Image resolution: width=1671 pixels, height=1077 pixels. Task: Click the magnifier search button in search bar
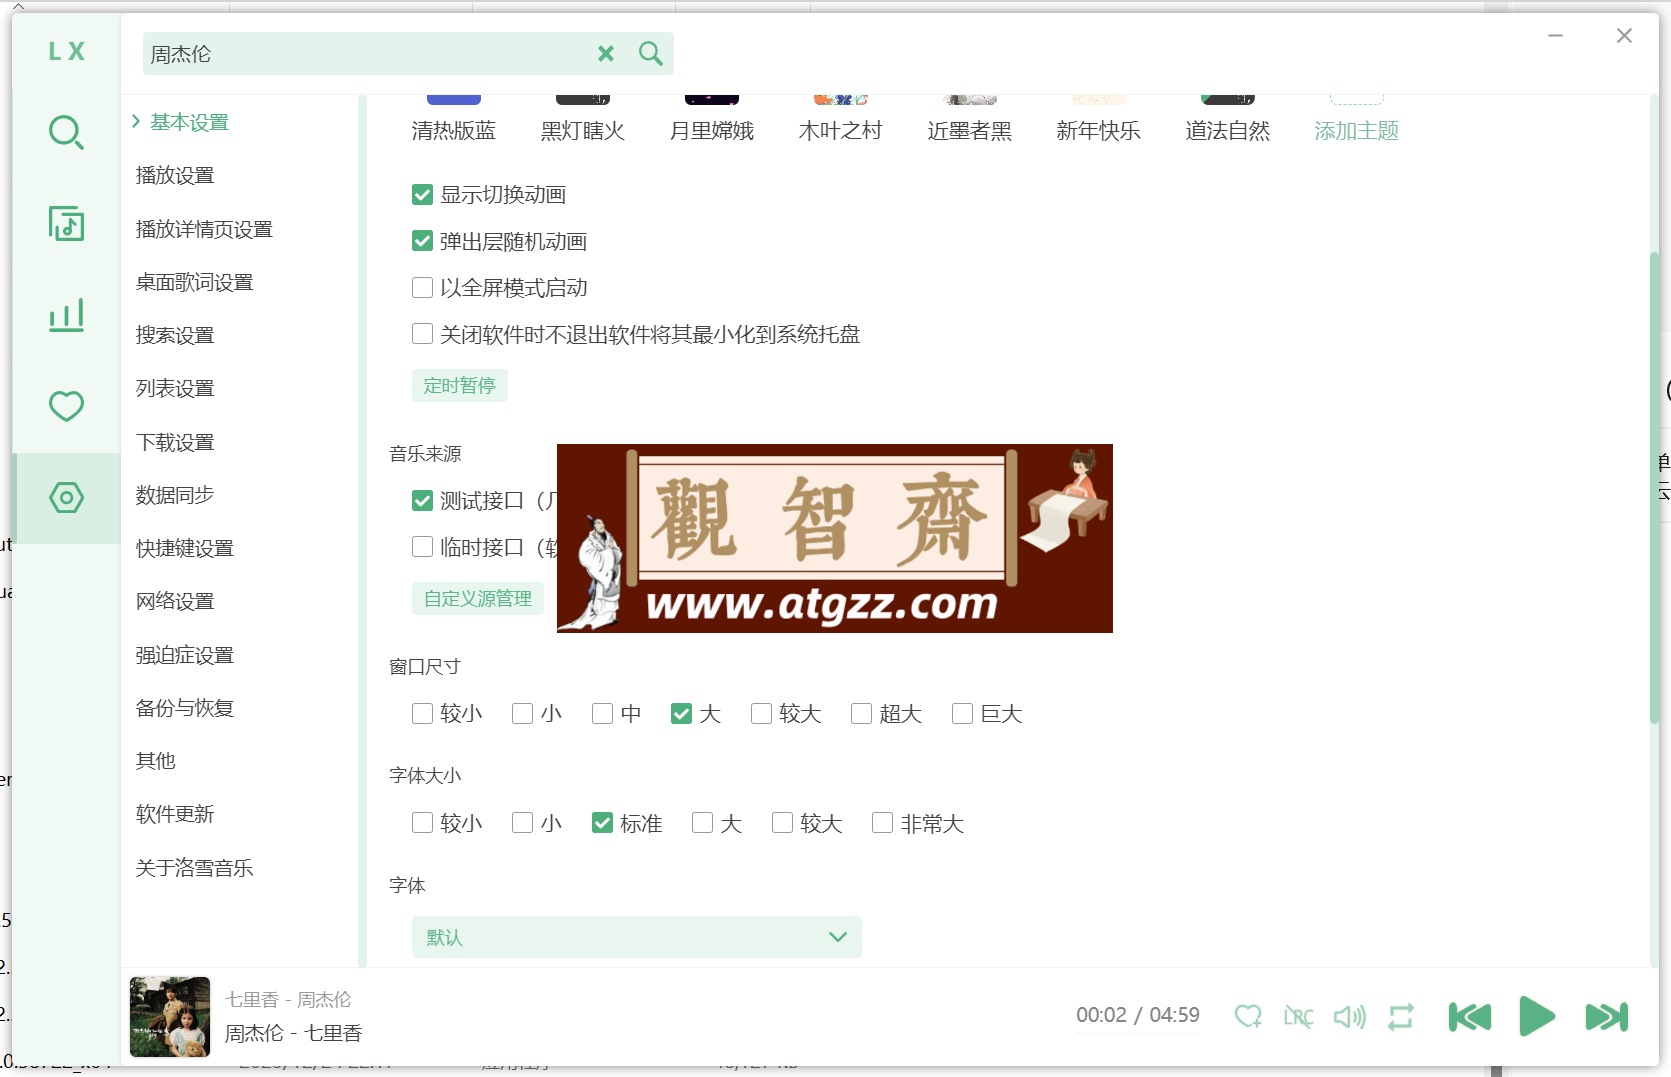coord(650,54)
